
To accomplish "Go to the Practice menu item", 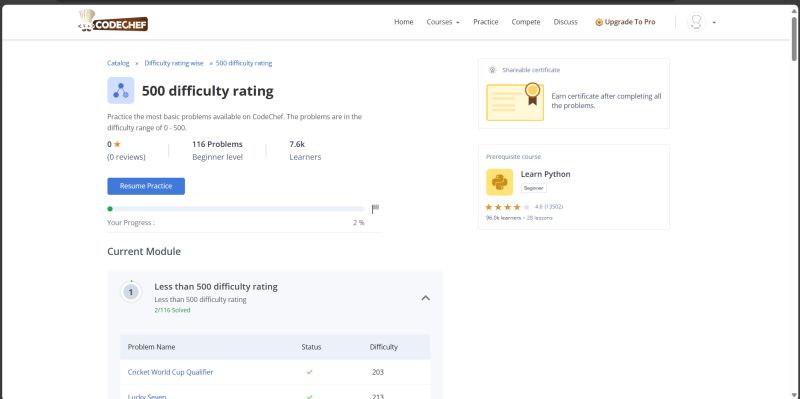I will click(486, 22).
